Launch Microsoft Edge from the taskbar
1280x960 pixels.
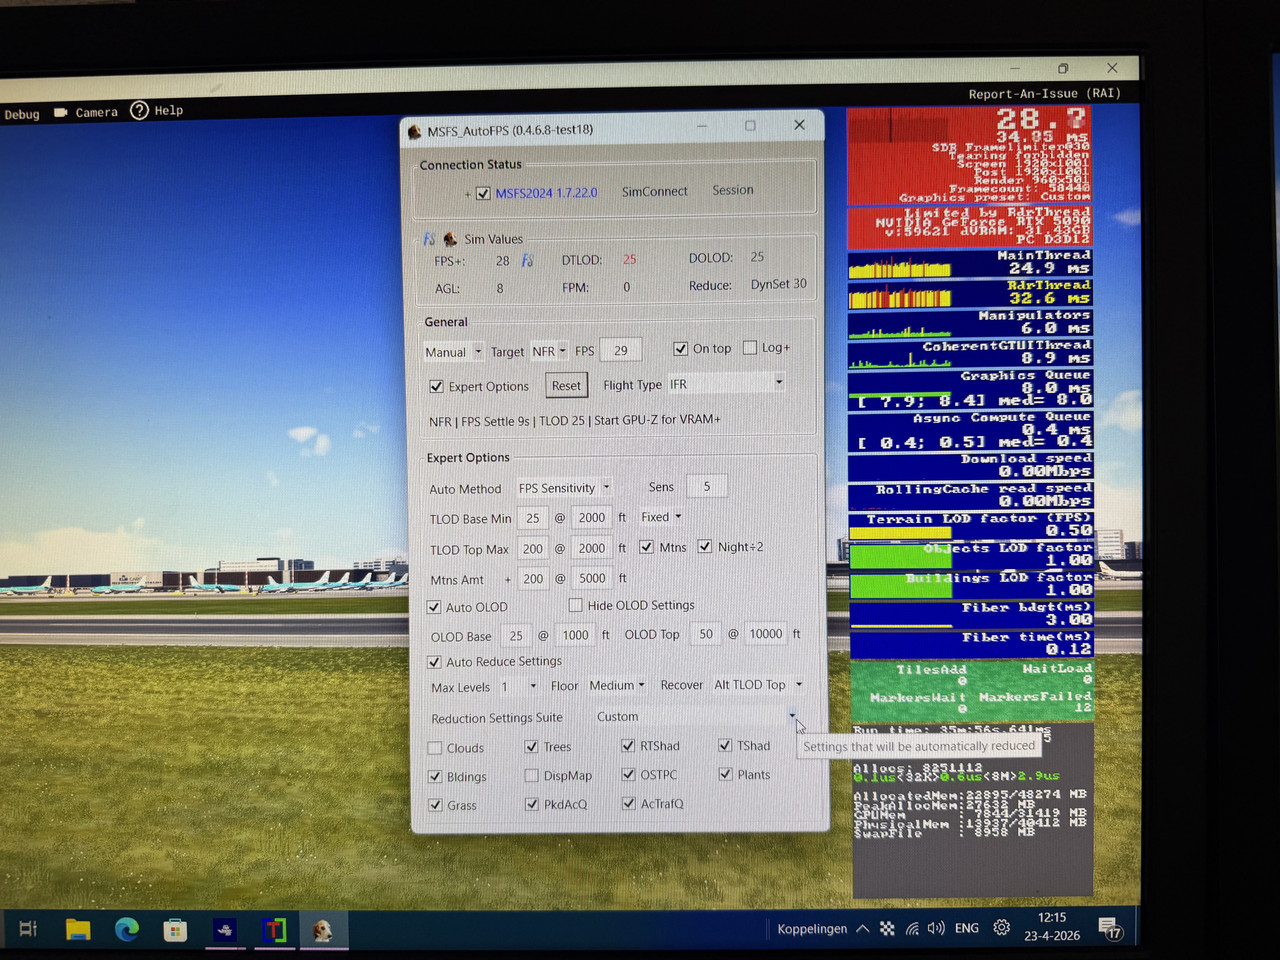[127, 930]
